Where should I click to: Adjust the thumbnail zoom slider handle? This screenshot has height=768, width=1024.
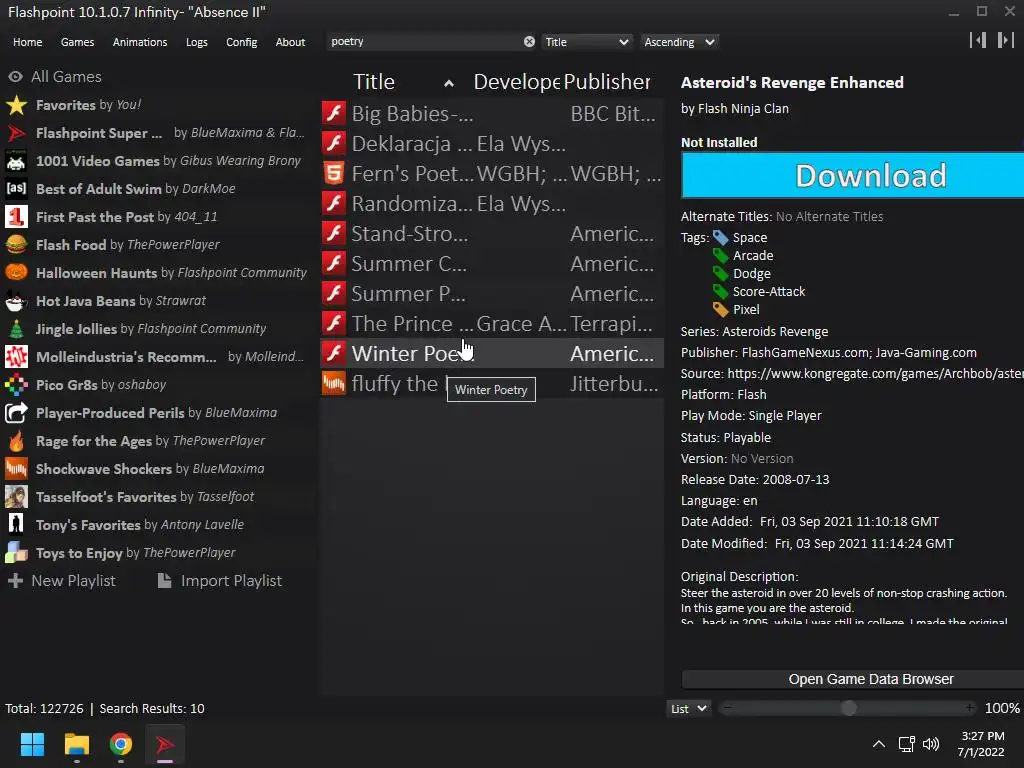848,709
